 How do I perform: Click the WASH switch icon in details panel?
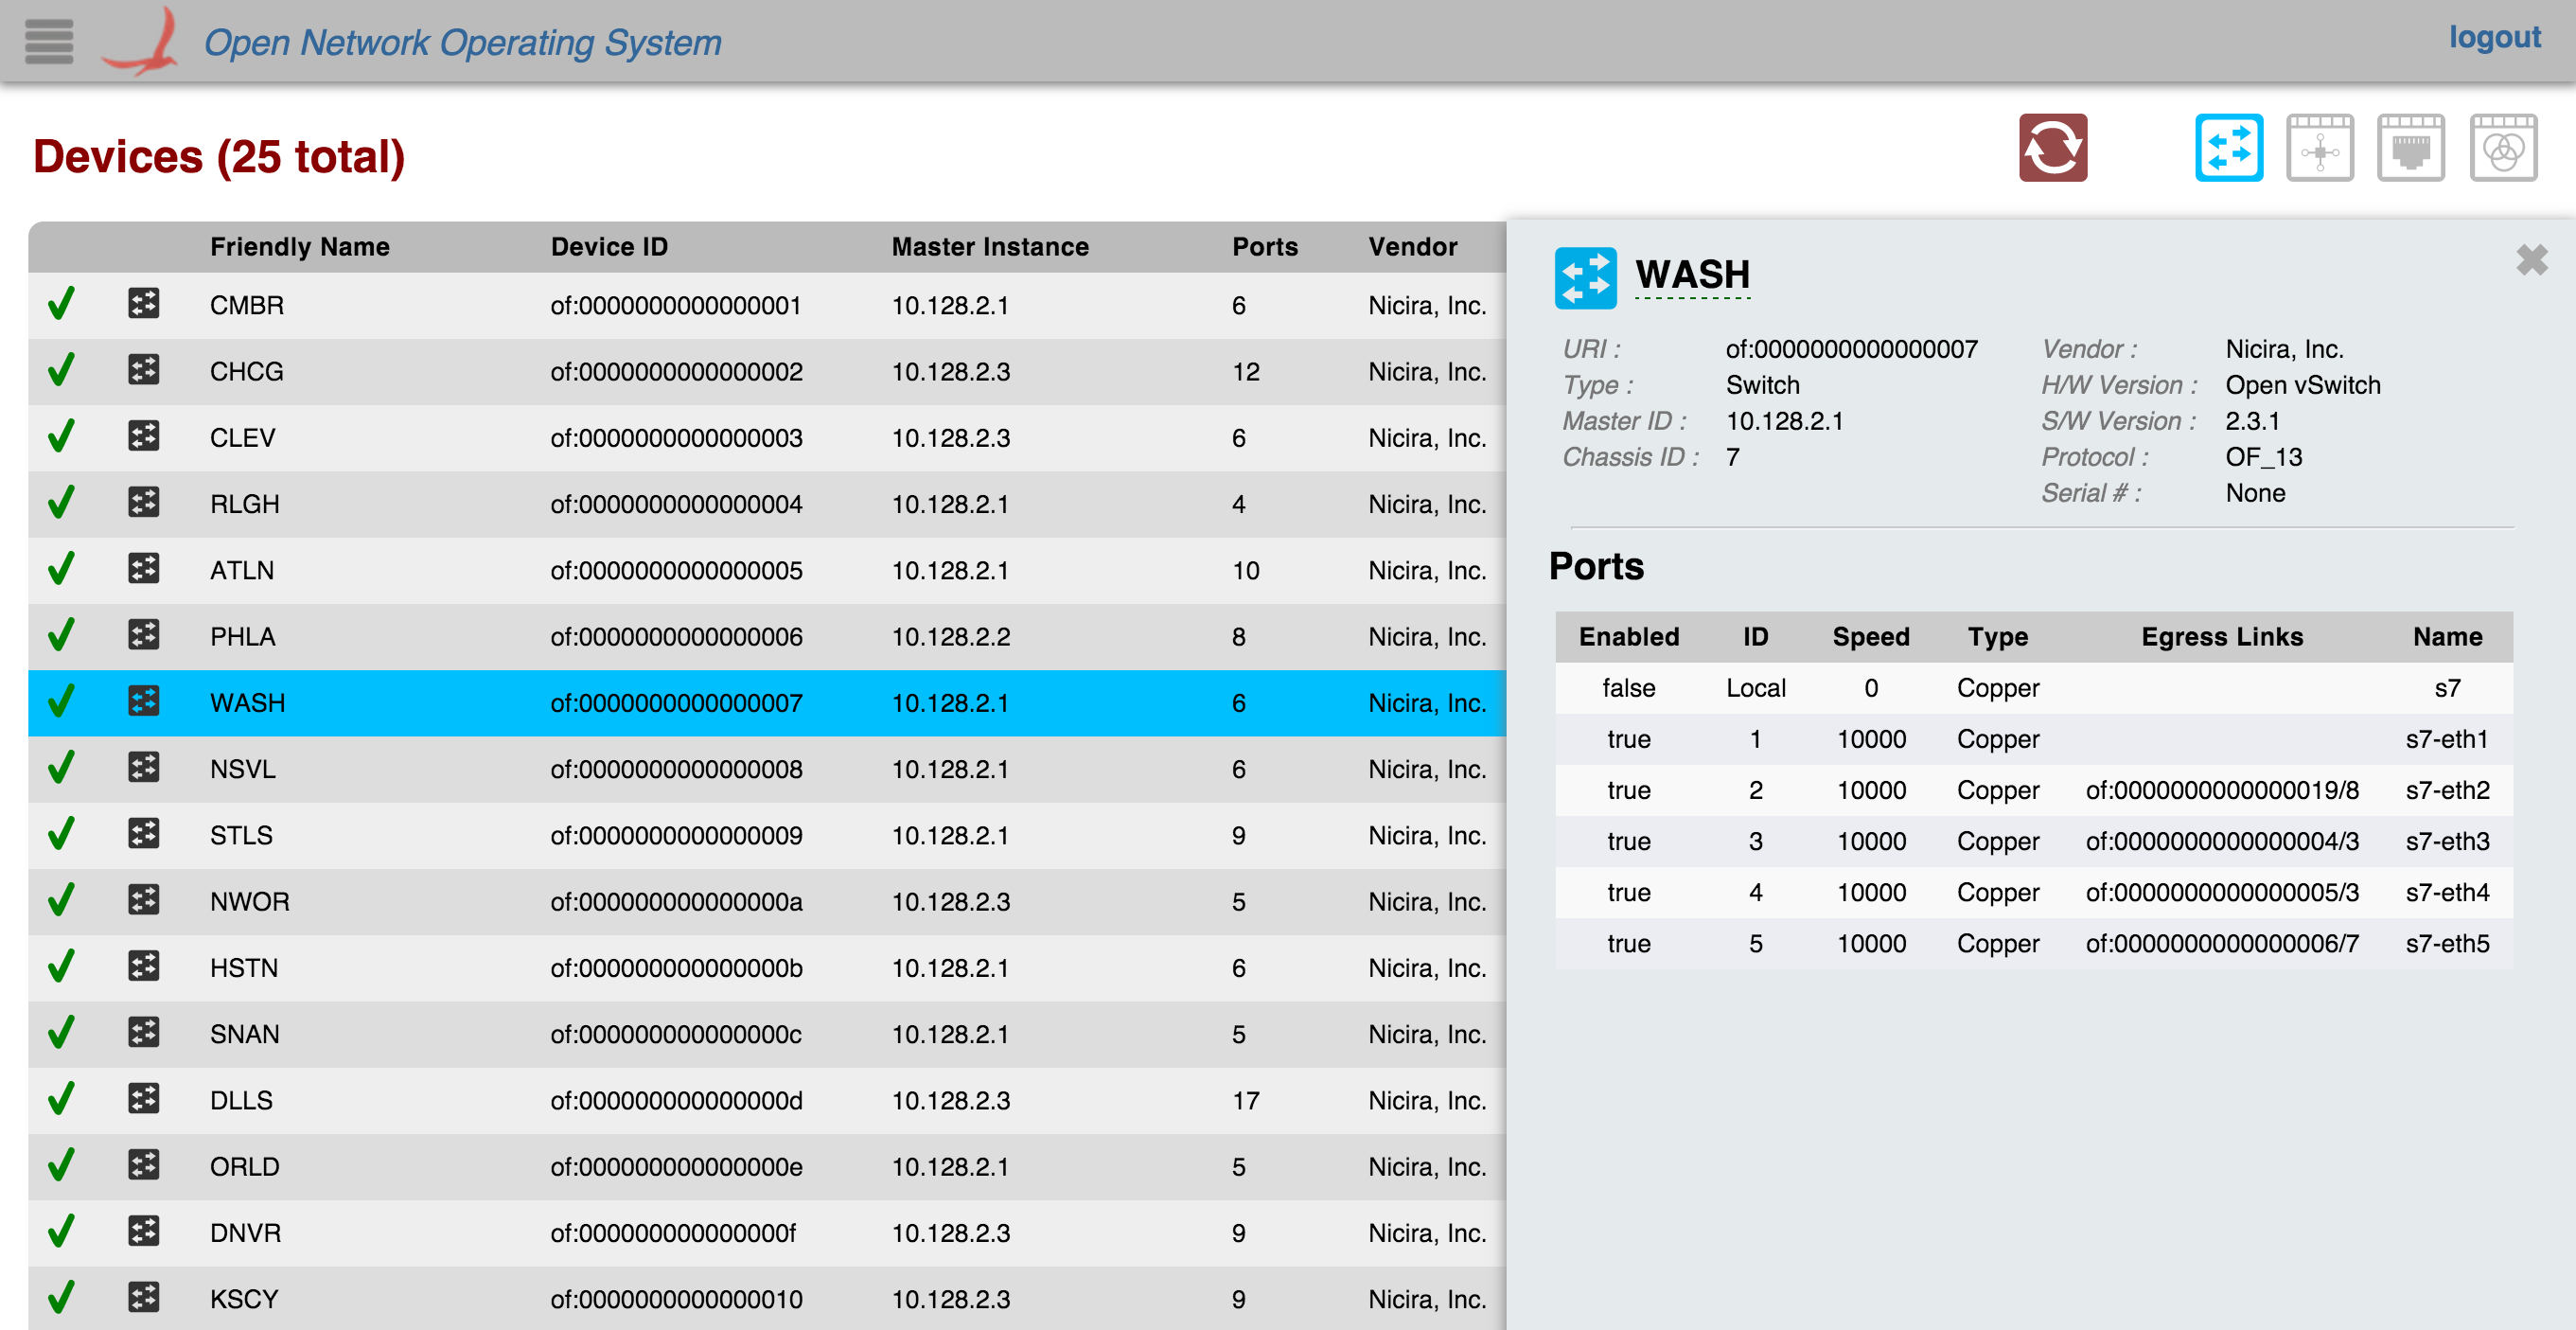(x=1585, y=277)
